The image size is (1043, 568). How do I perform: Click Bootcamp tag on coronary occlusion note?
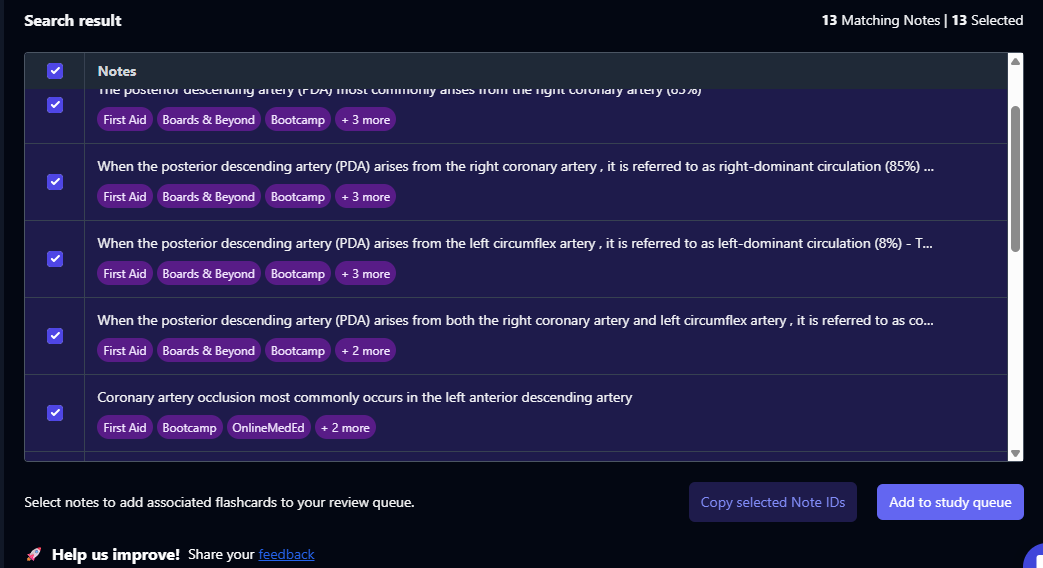click(x=189, y=428)
